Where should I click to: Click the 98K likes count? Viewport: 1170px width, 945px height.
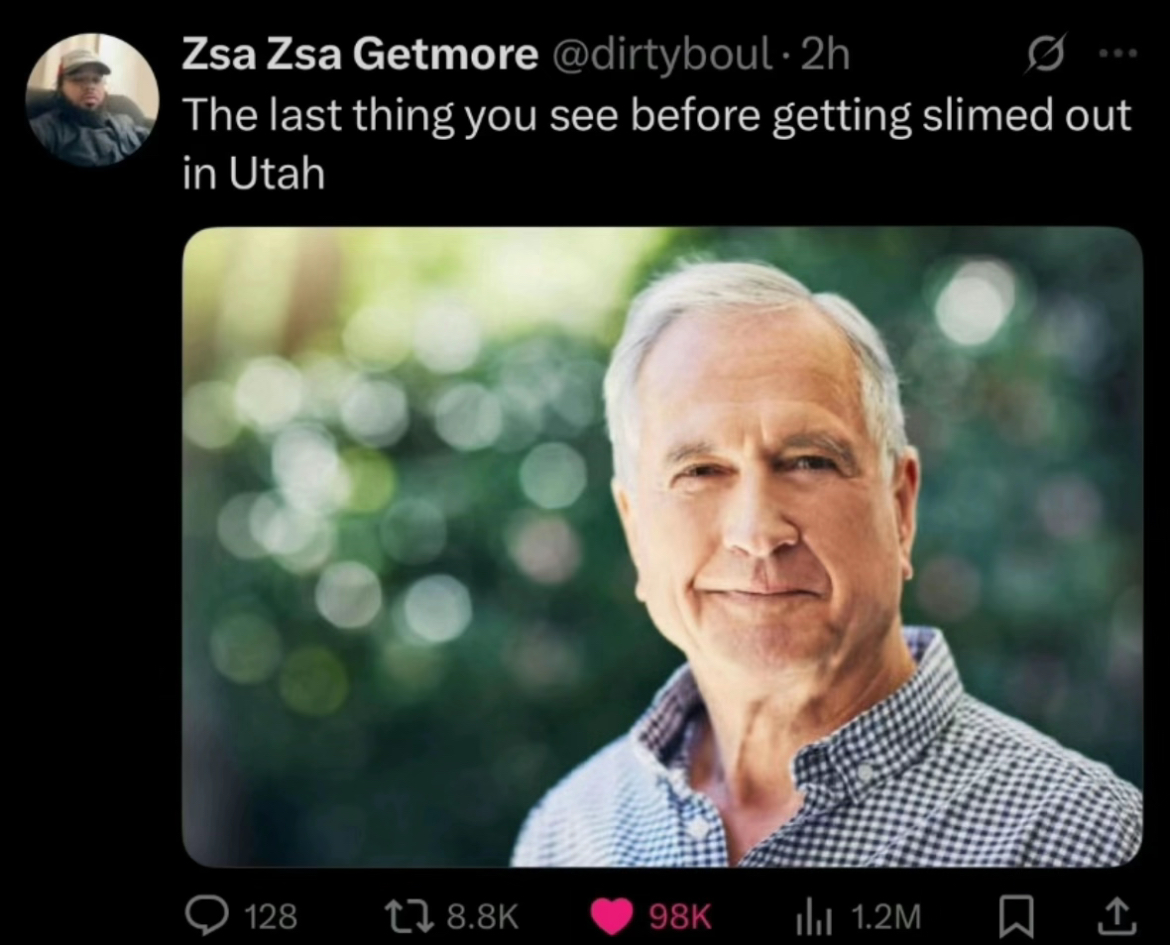pyautogui.click(x=680, y=917)
